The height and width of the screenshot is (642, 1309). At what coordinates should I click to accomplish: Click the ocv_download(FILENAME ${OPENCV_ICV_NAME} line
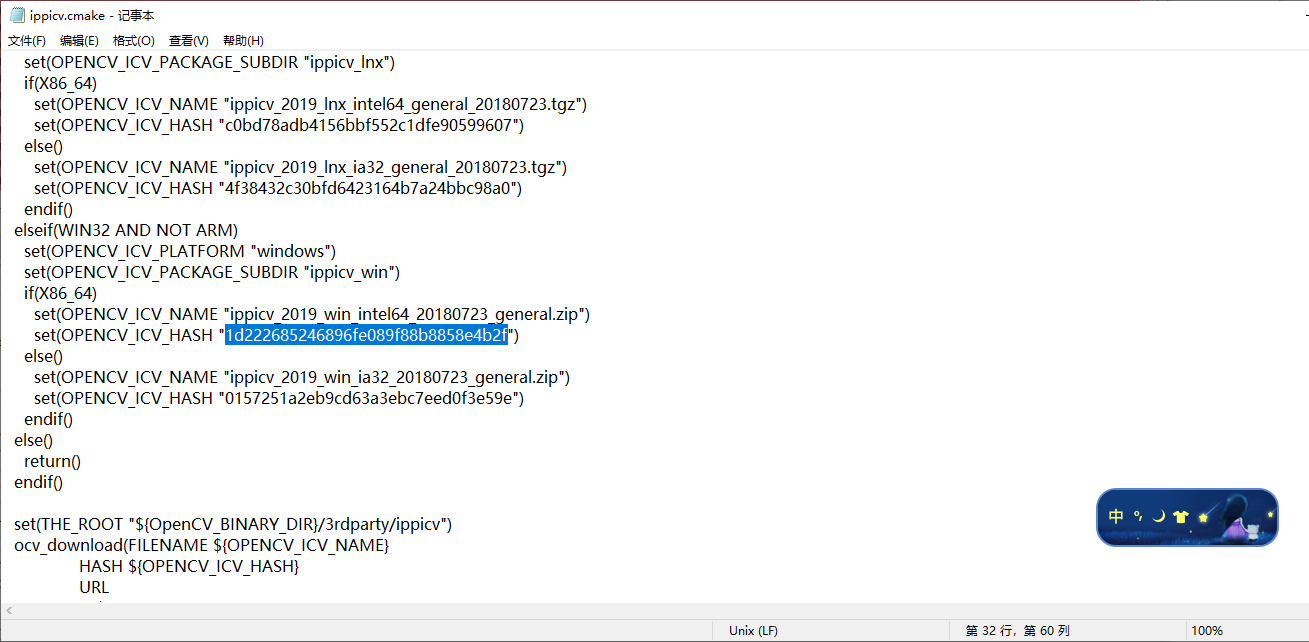coord(201,545)
